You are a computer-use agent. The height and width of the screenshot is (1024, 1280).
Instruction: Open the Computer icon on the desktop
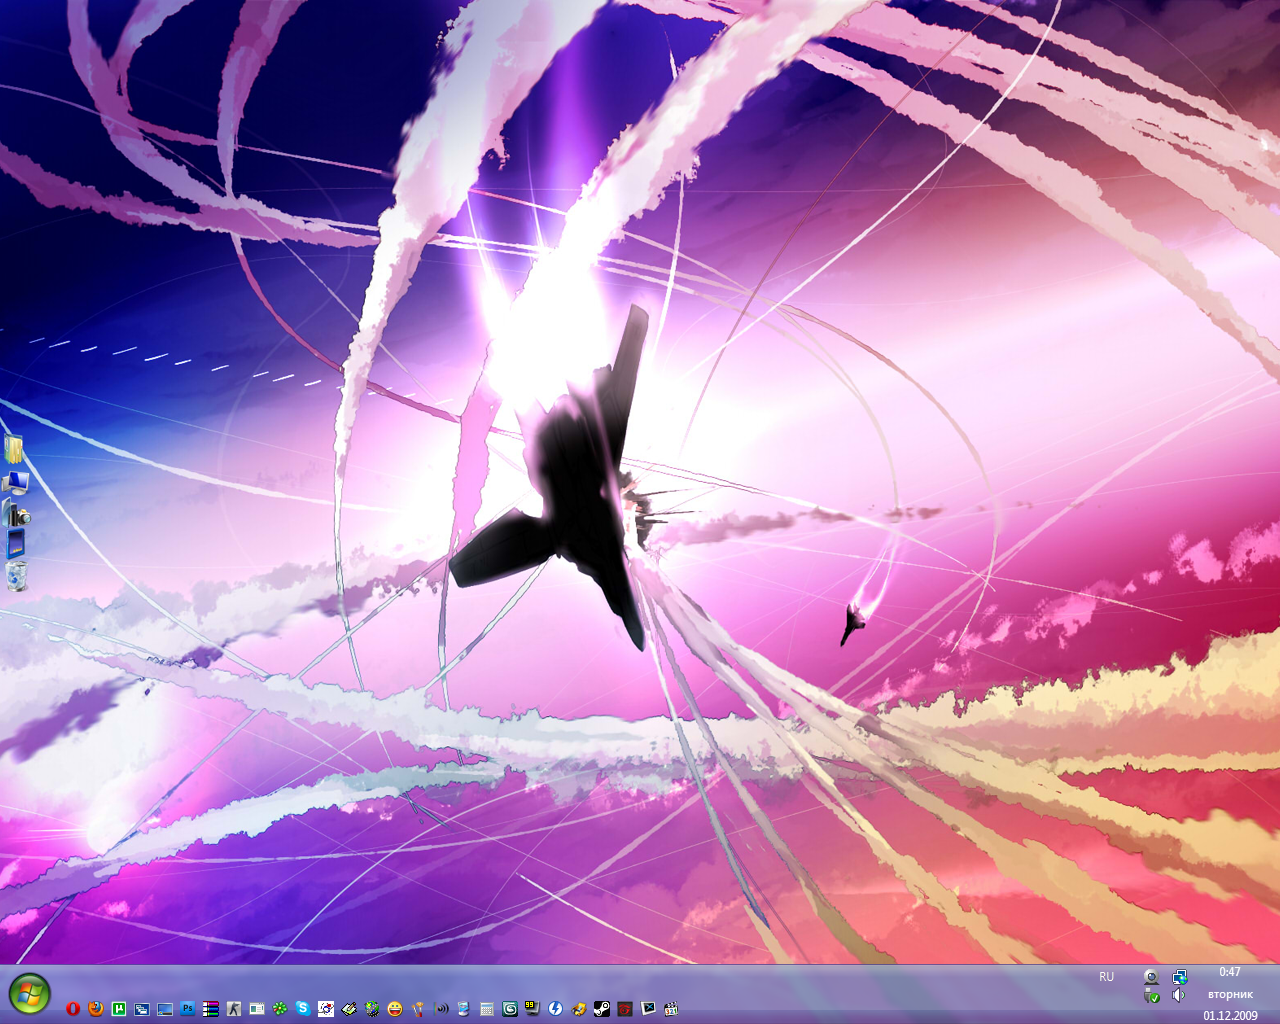(15, 483)
